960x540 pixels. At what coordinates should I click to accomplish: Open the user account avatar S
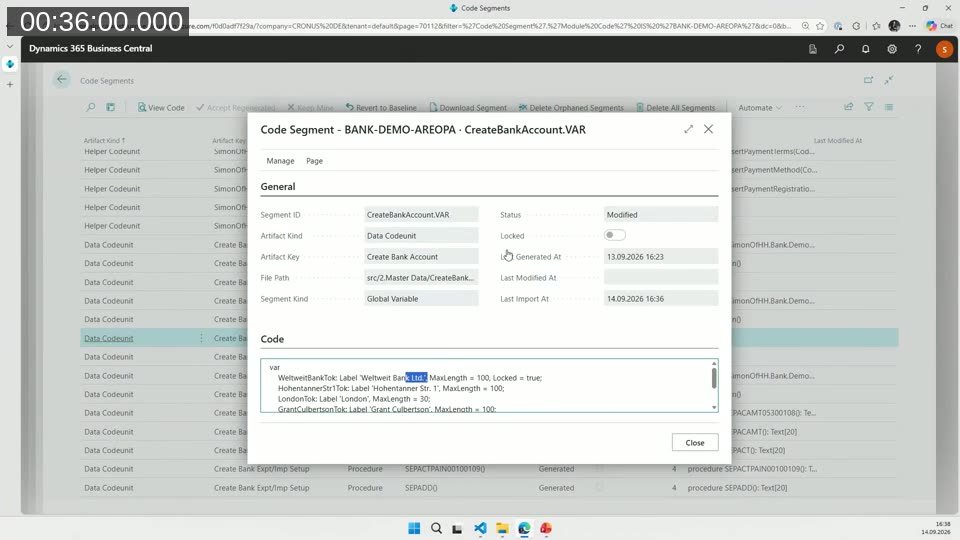[944, 49]
